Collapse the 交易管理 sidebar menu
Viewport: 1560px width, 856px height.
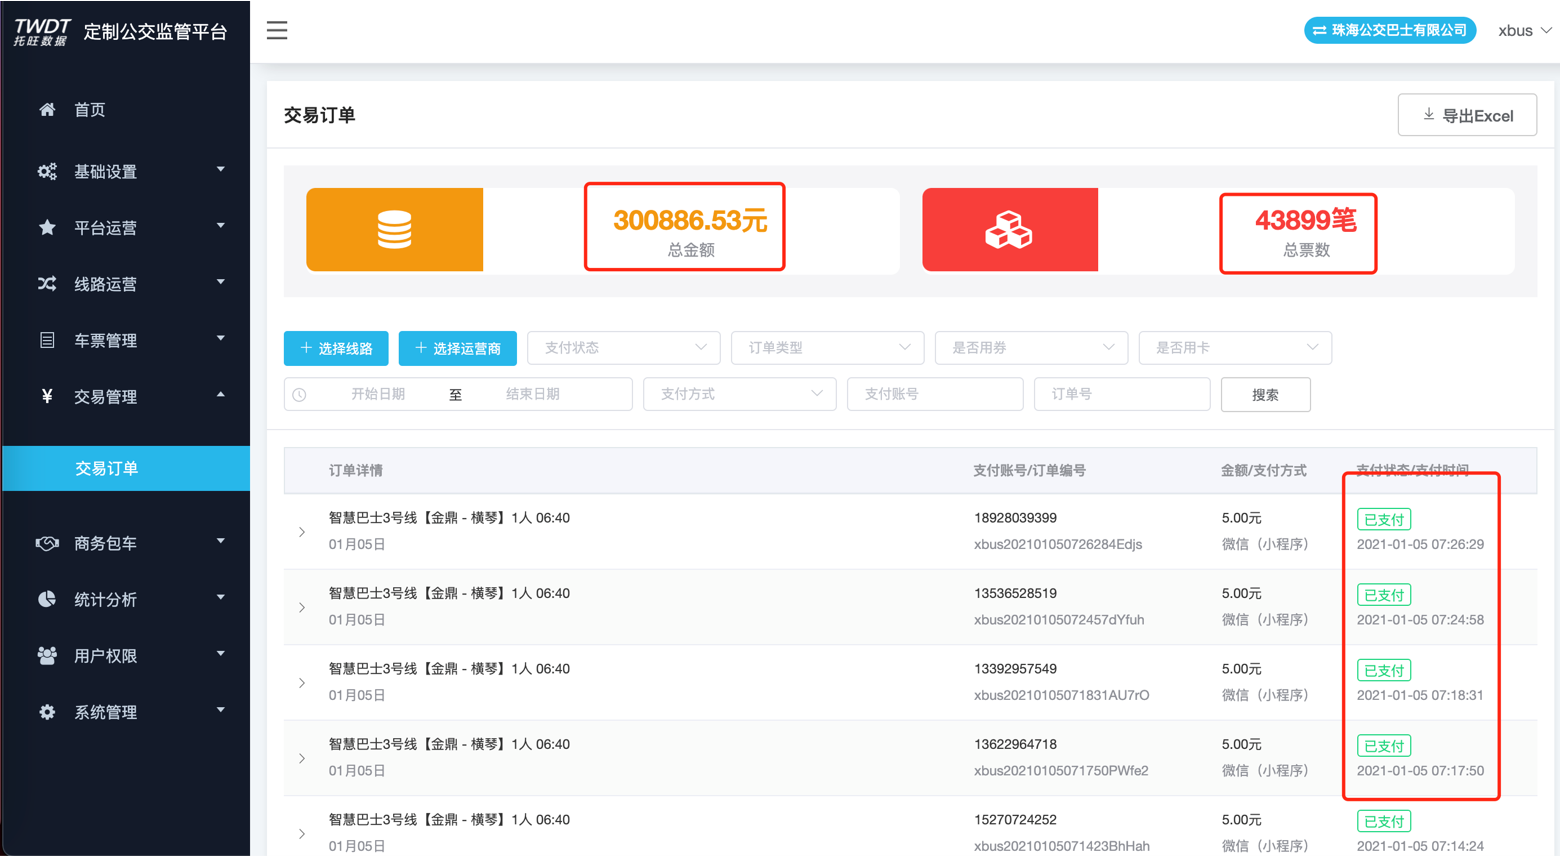coord(126,396)
